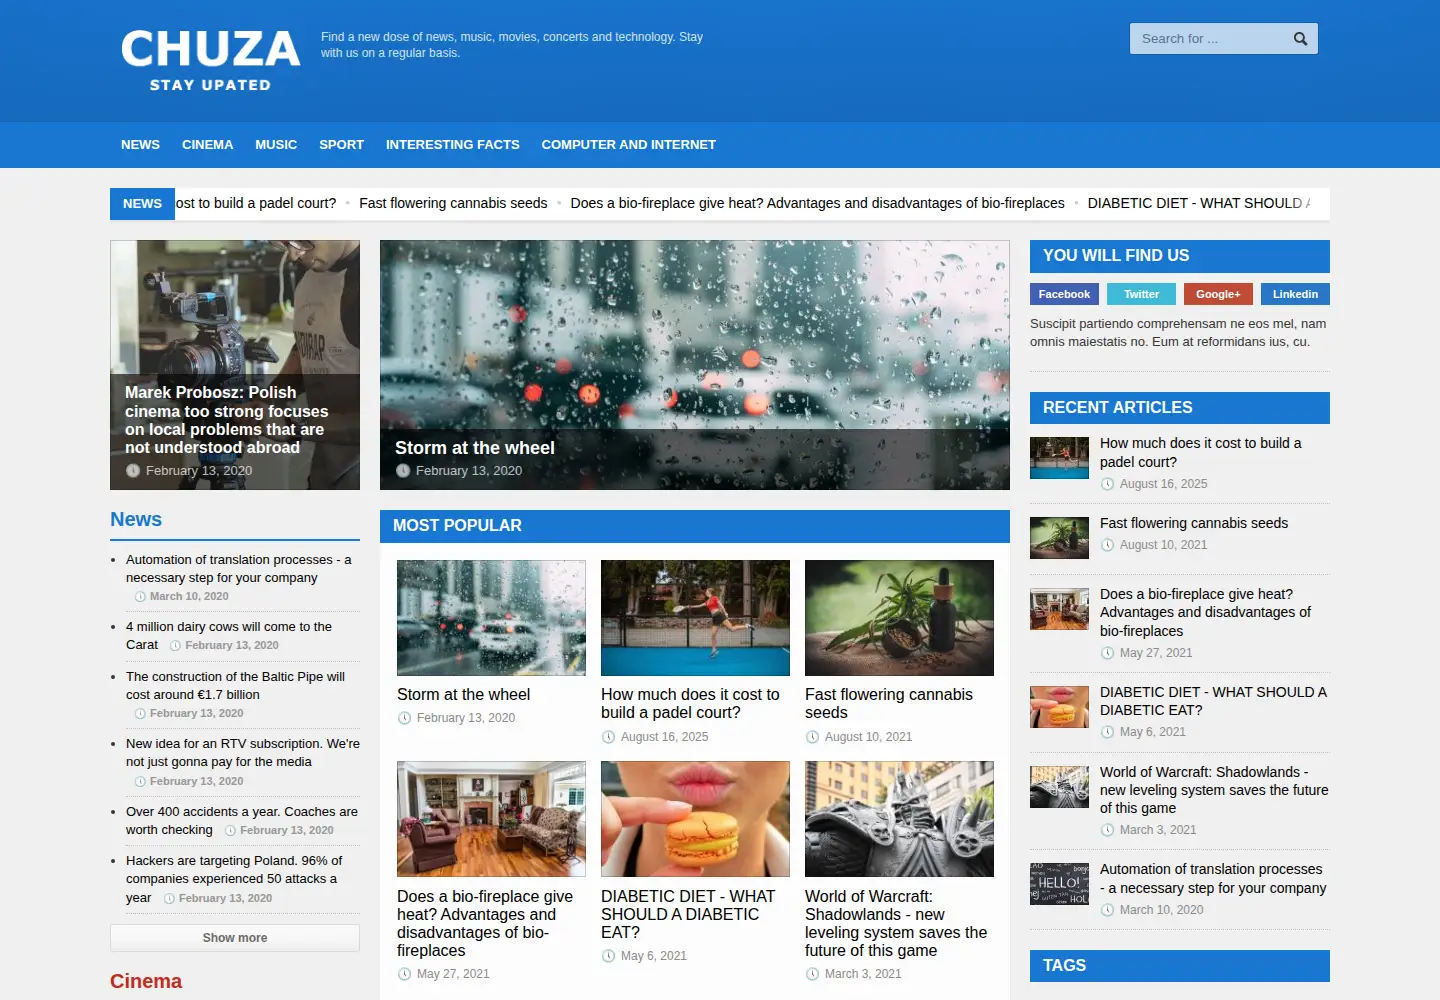Open the Recent Articles macaron thumbnail
Image resolution: width=1440 pixels, height=1000 pixels.
click(x=1059, y=707)
